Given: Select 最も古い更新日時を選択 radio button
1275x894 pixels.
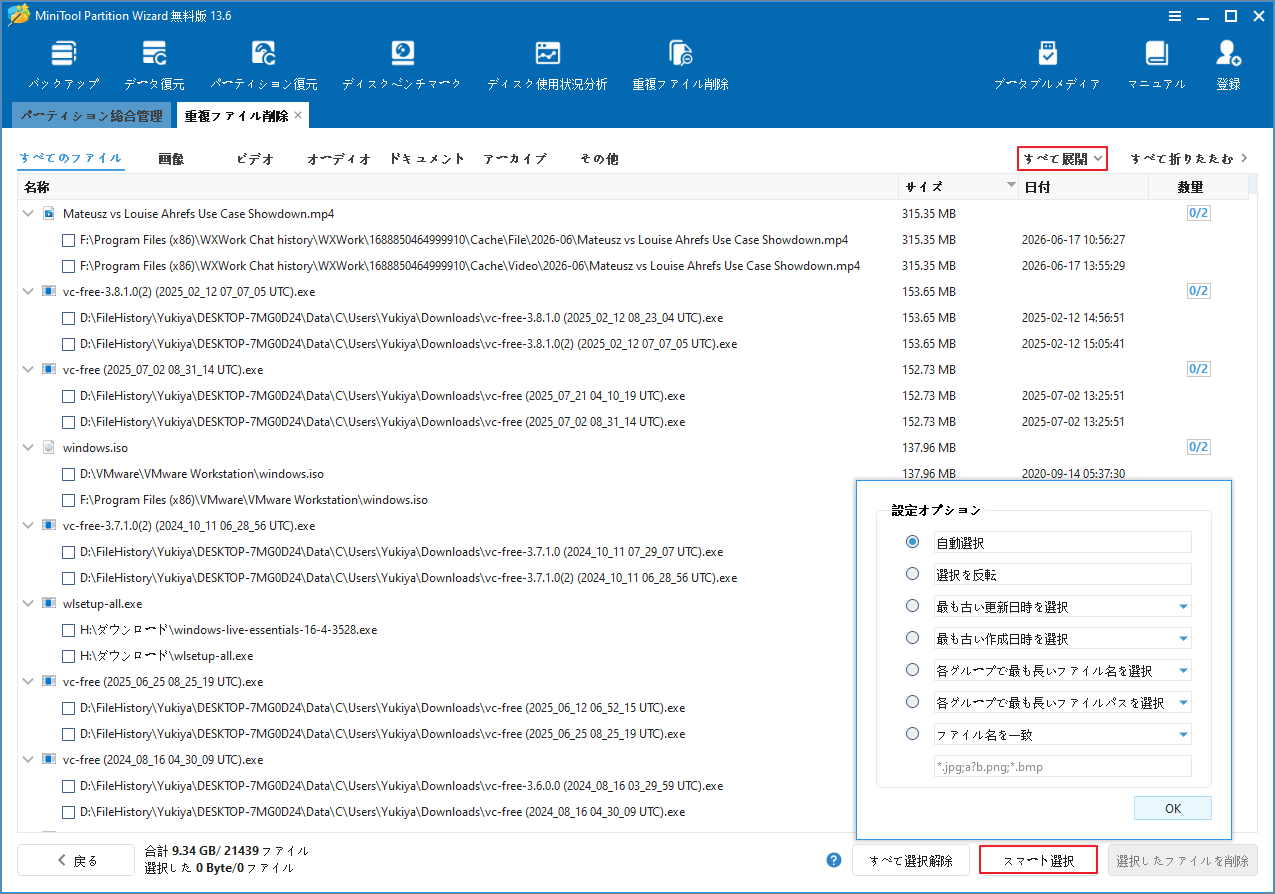Looking at the screenshot, I should pyautogui.click(x=912, y=605).
